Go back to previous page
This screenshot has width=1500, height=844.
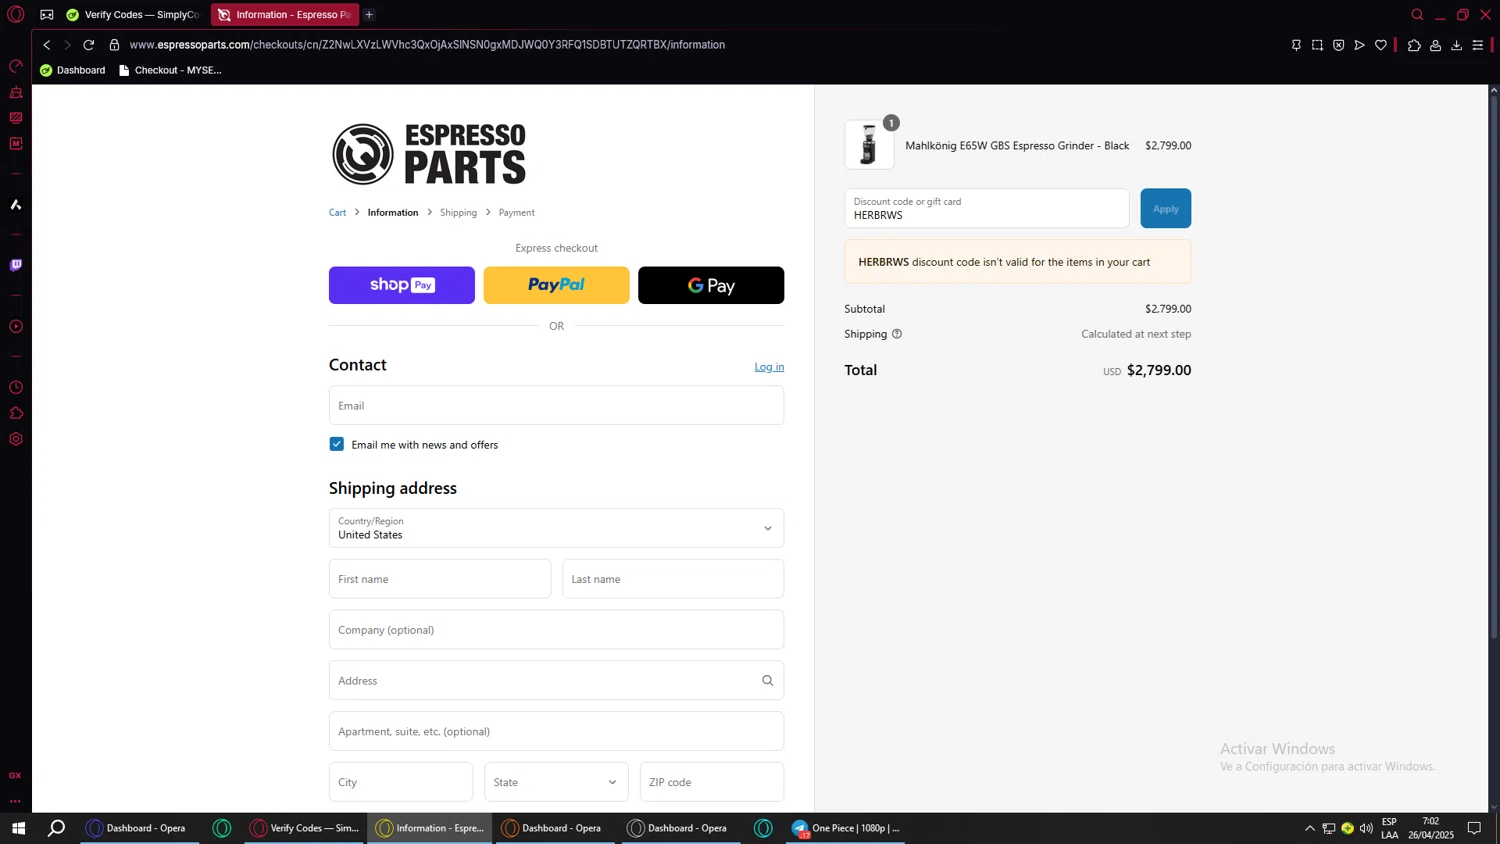[46, 45]
